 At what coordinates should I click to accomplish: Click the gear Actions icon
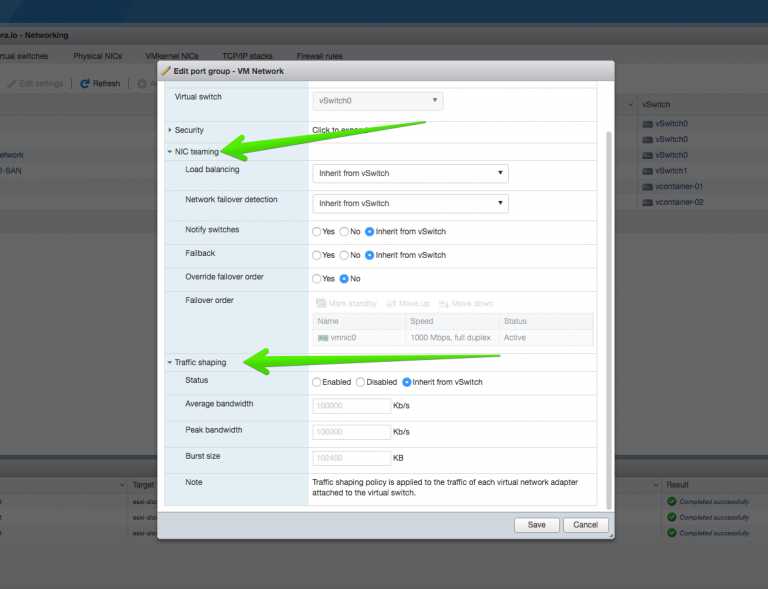tap(142, 84)
